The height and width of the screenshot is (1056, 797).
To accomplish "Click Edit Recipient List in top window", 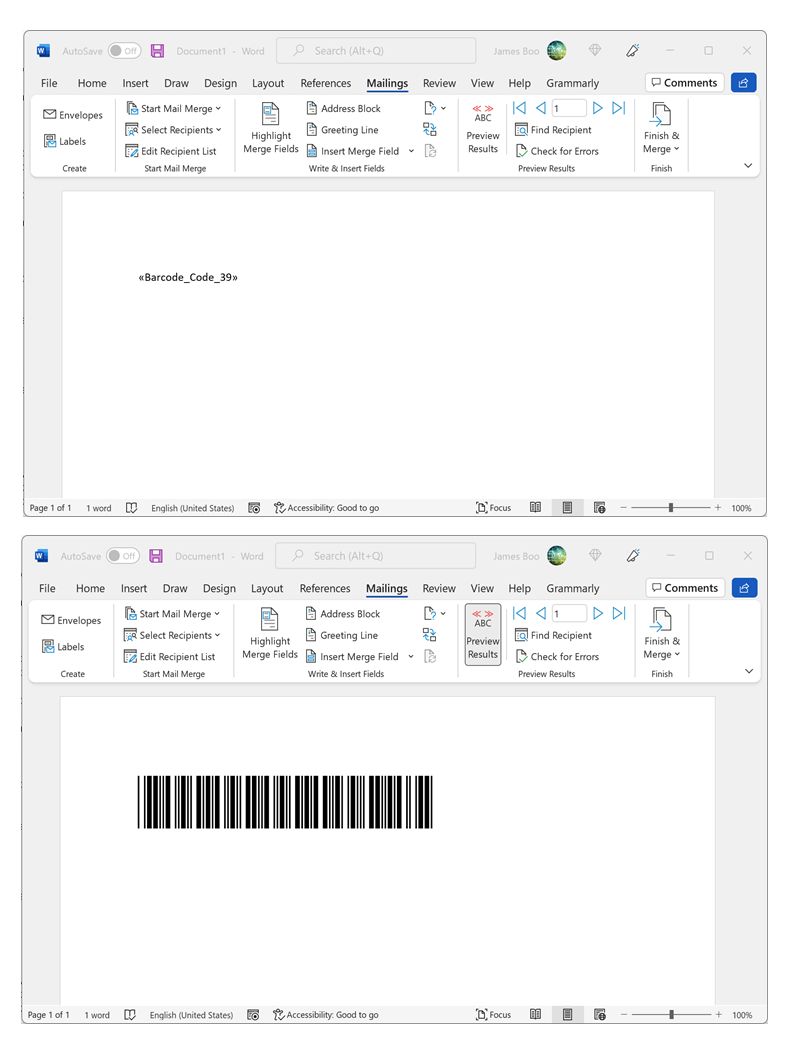I will [171, 151].
